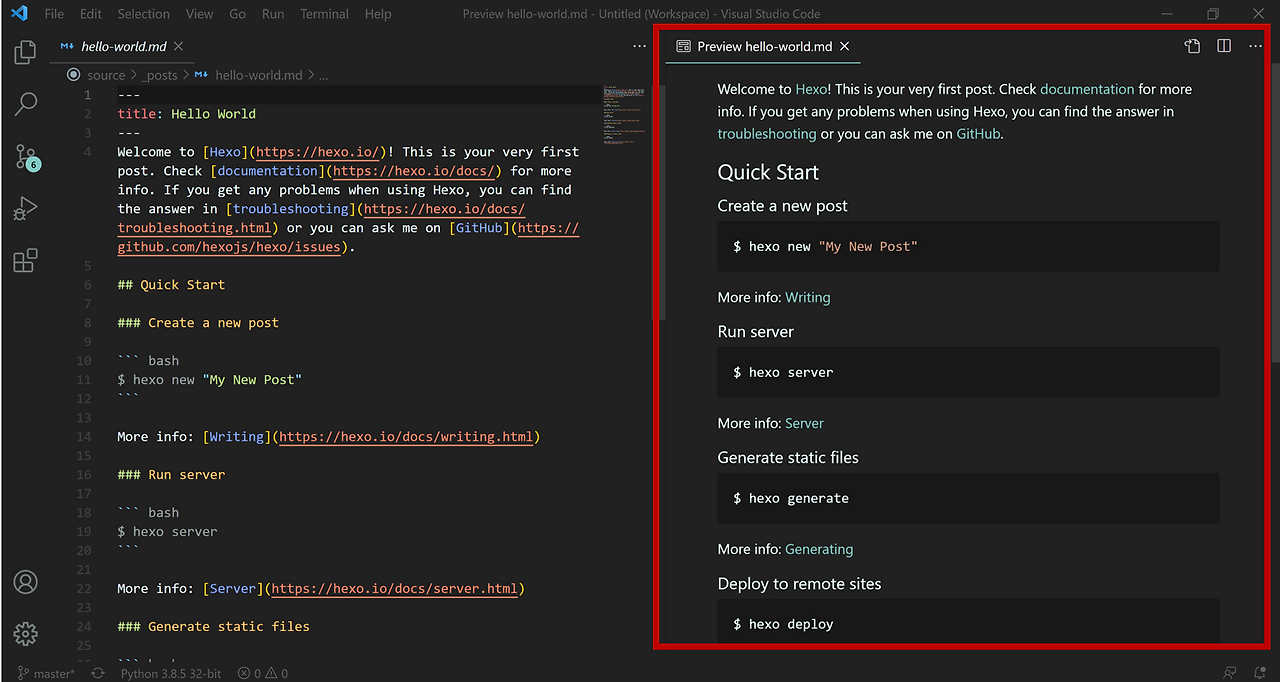The height and width of the screenshot is (682, 1280).
Task: Open the Explorer view in activity bar
Action: pos(26,52)
